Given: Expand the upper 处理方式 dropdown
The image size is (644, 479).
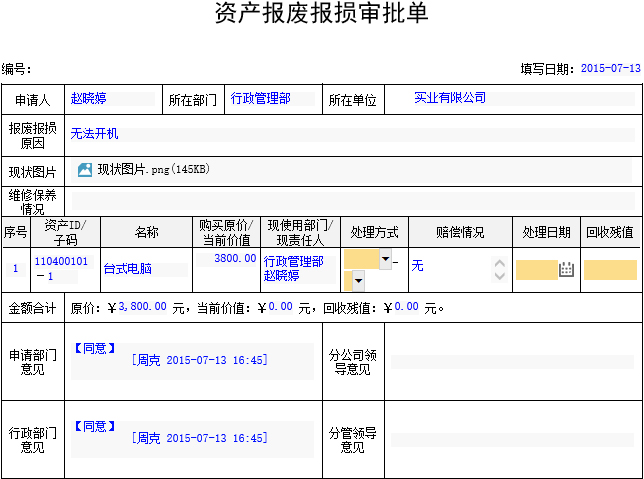Looking at the screenshot, I should (386, 260).
